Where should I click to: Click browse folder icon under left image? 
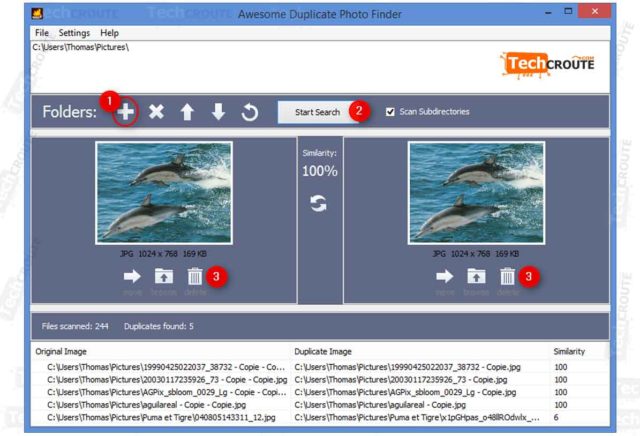point(164,276)
